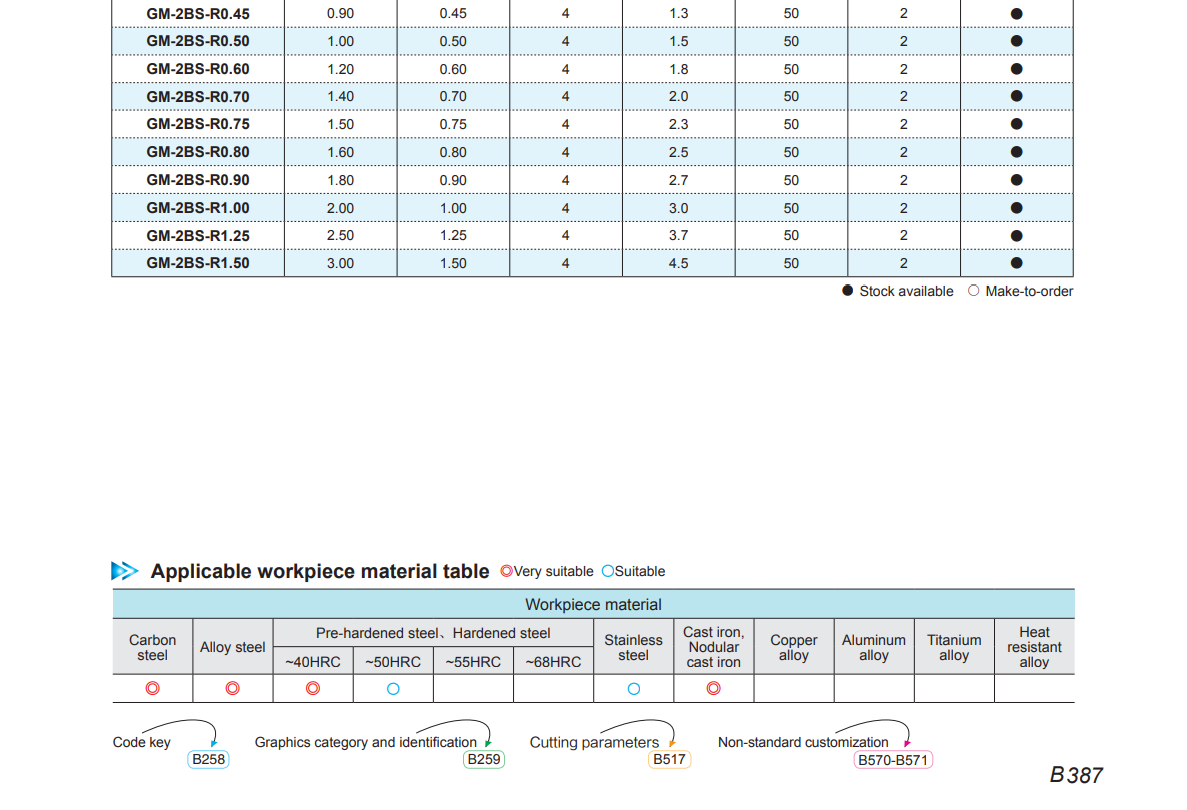Screen dimensions: 1187x810
Task: Select the red double-circle under Cast iron column
Action: click(713, 688)
